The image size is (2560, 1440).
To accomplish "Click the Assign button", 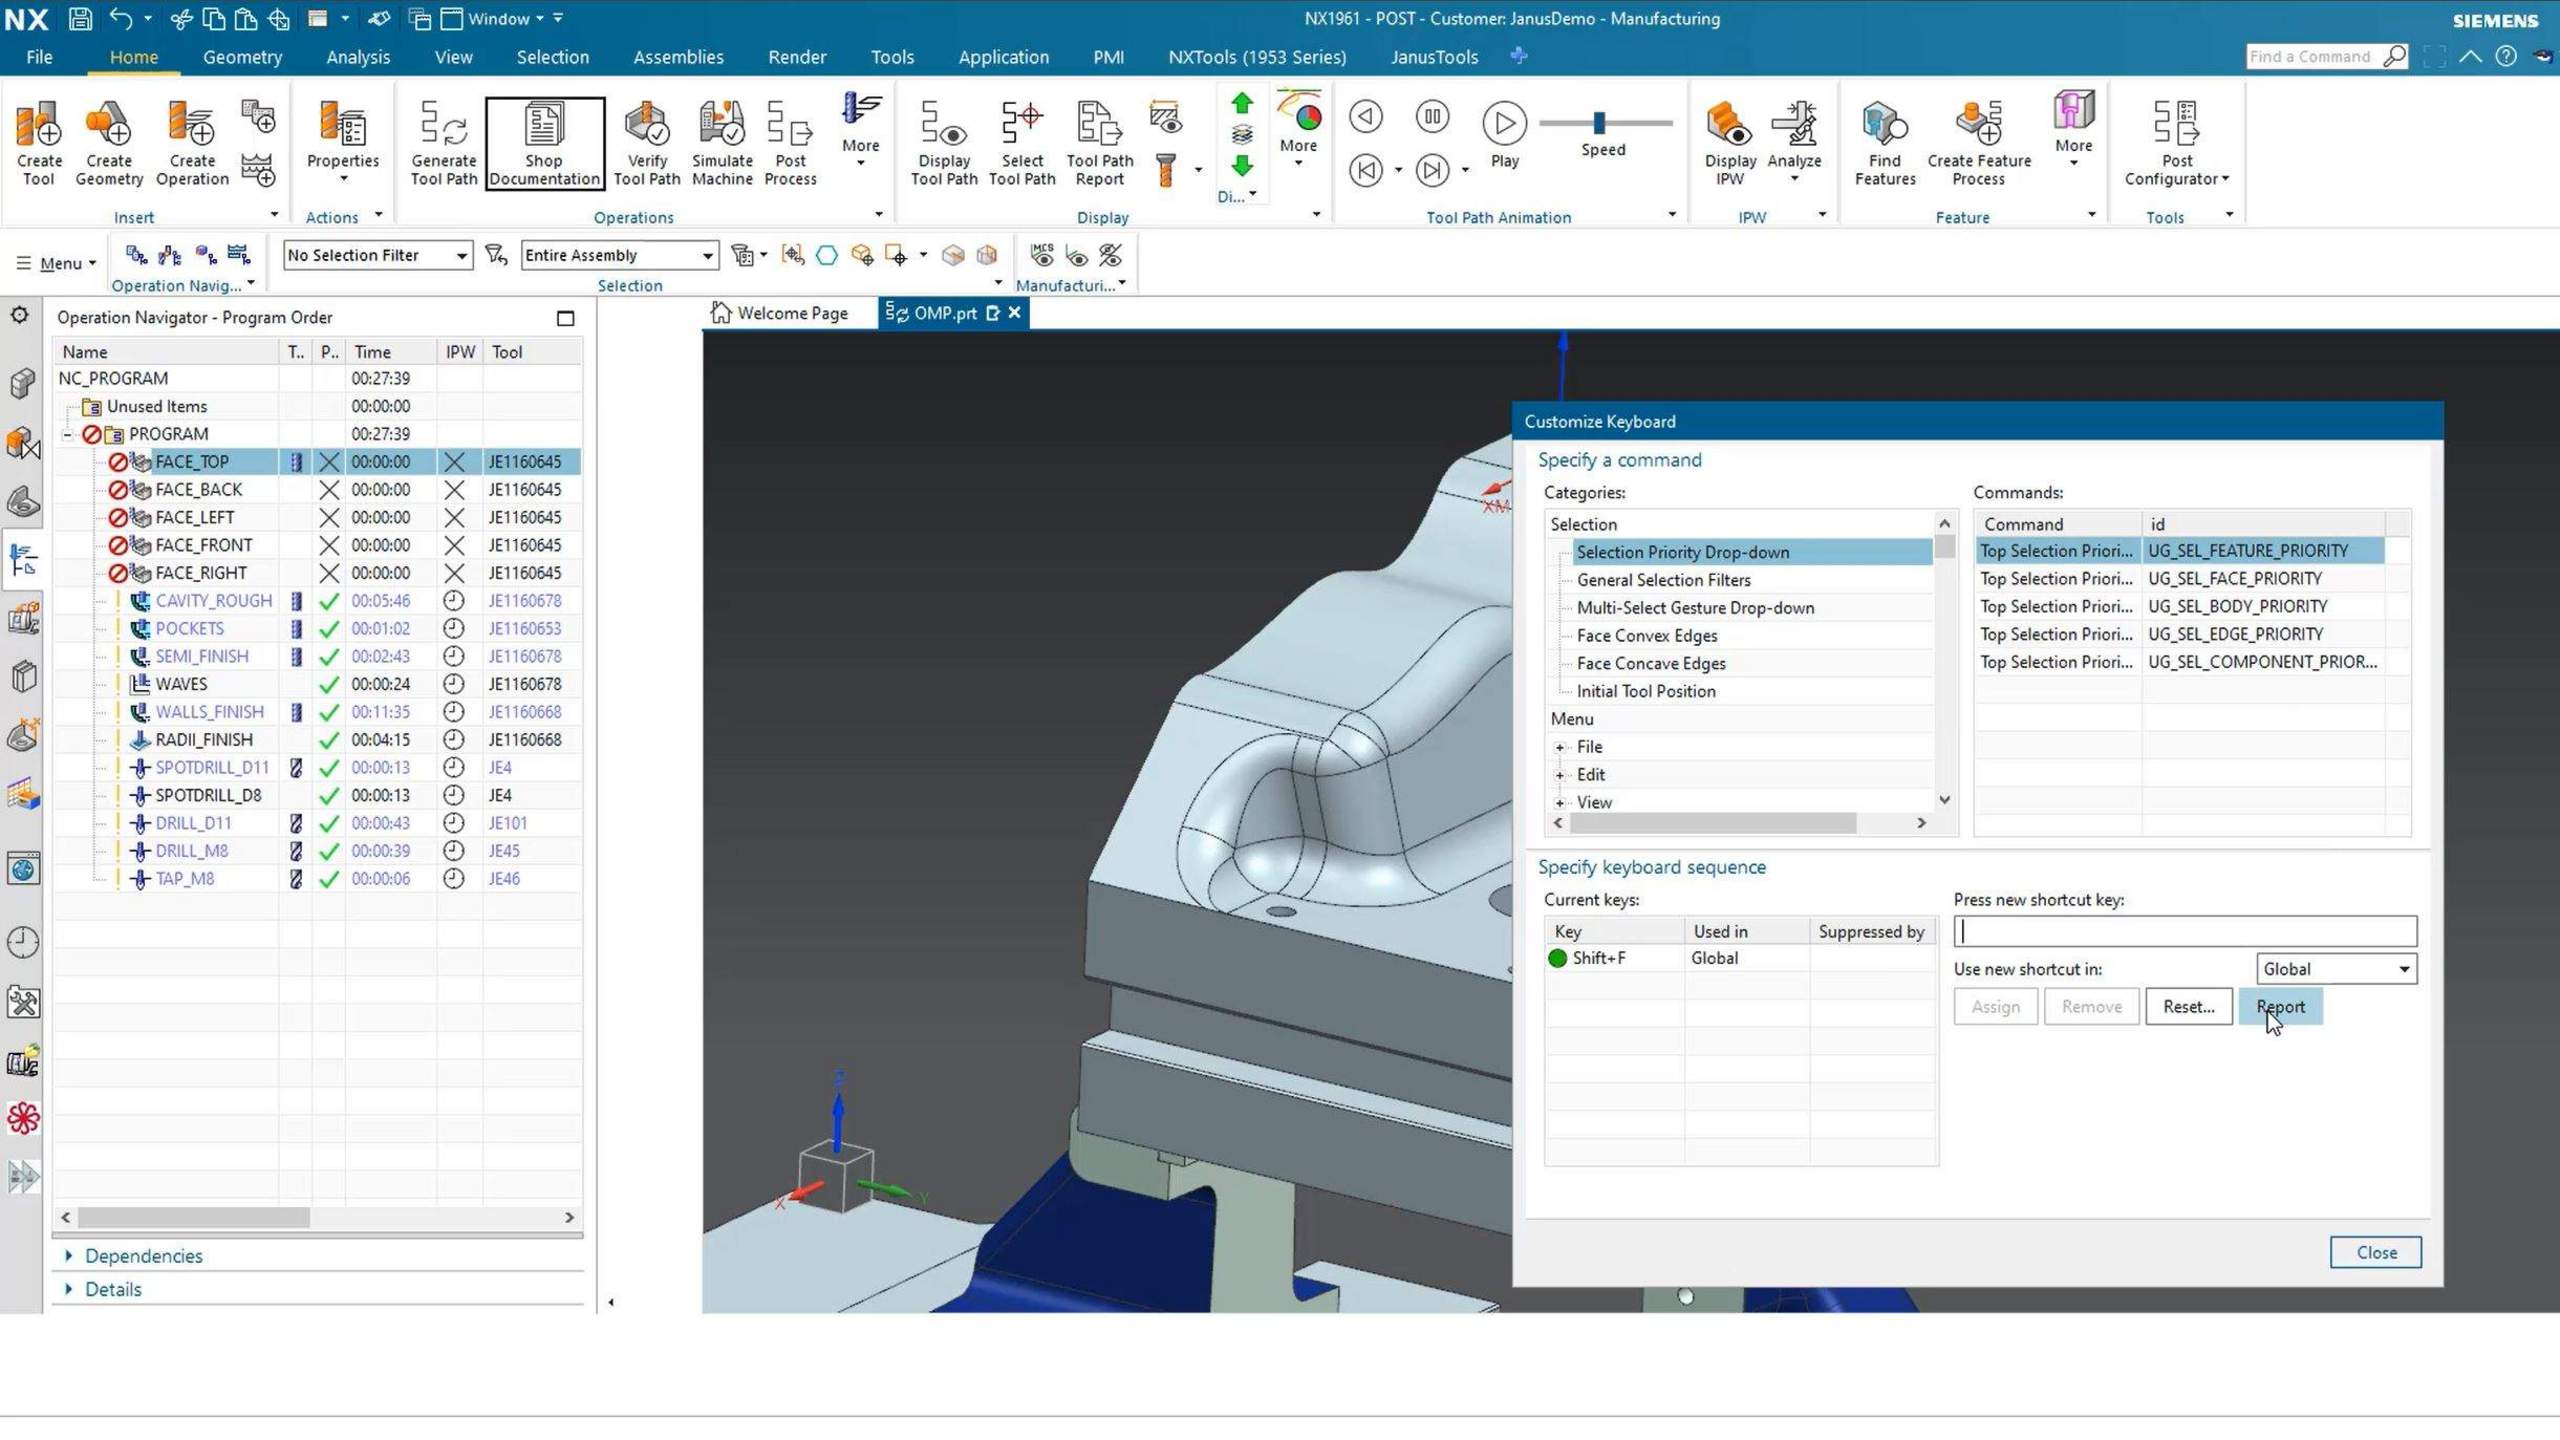I will point(1995,1007).
